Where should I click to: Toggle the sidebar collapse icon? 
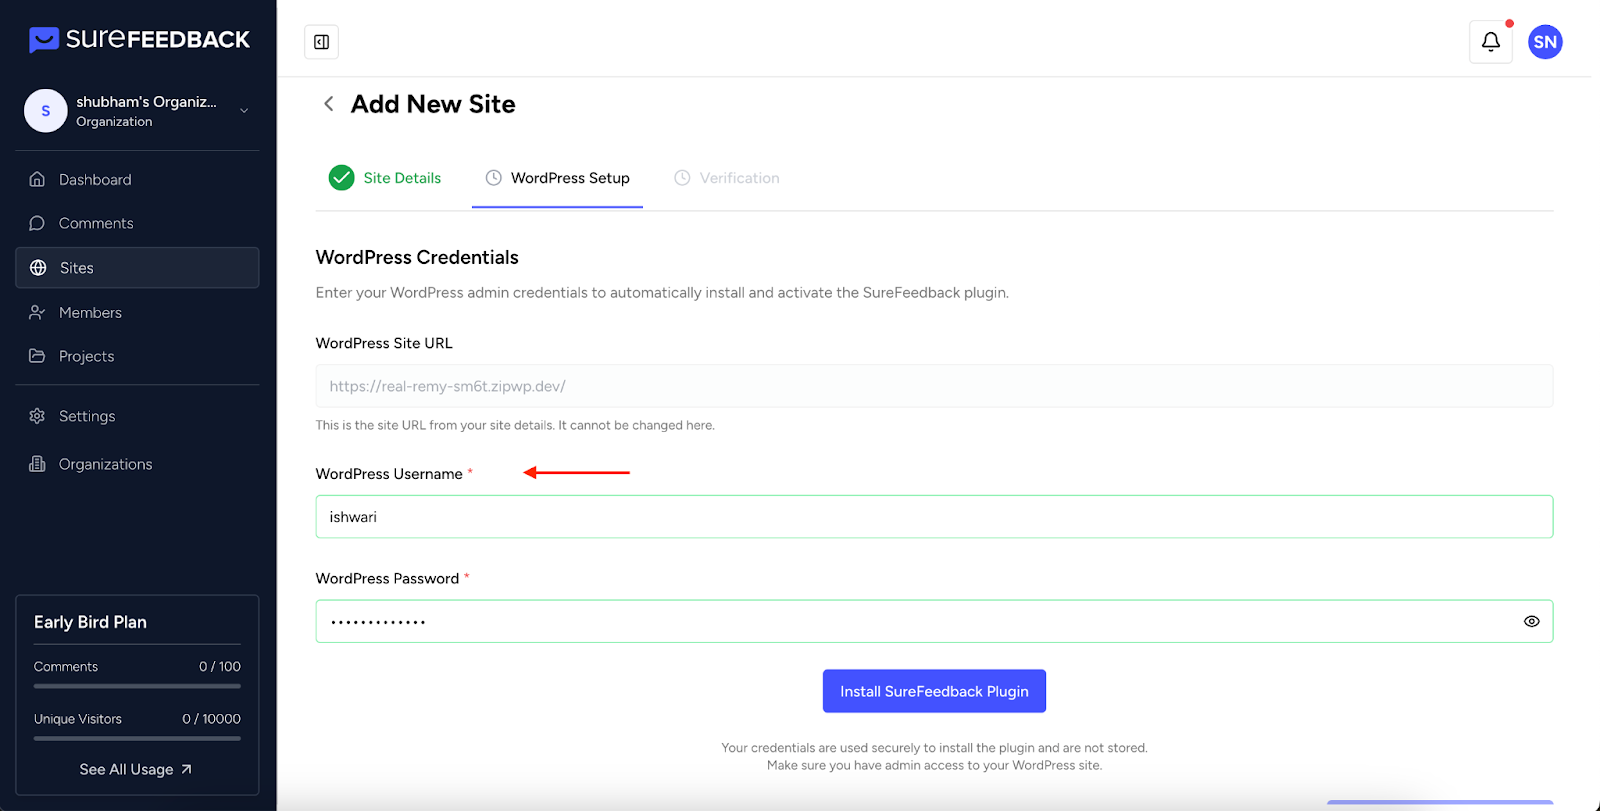(321, 42)
